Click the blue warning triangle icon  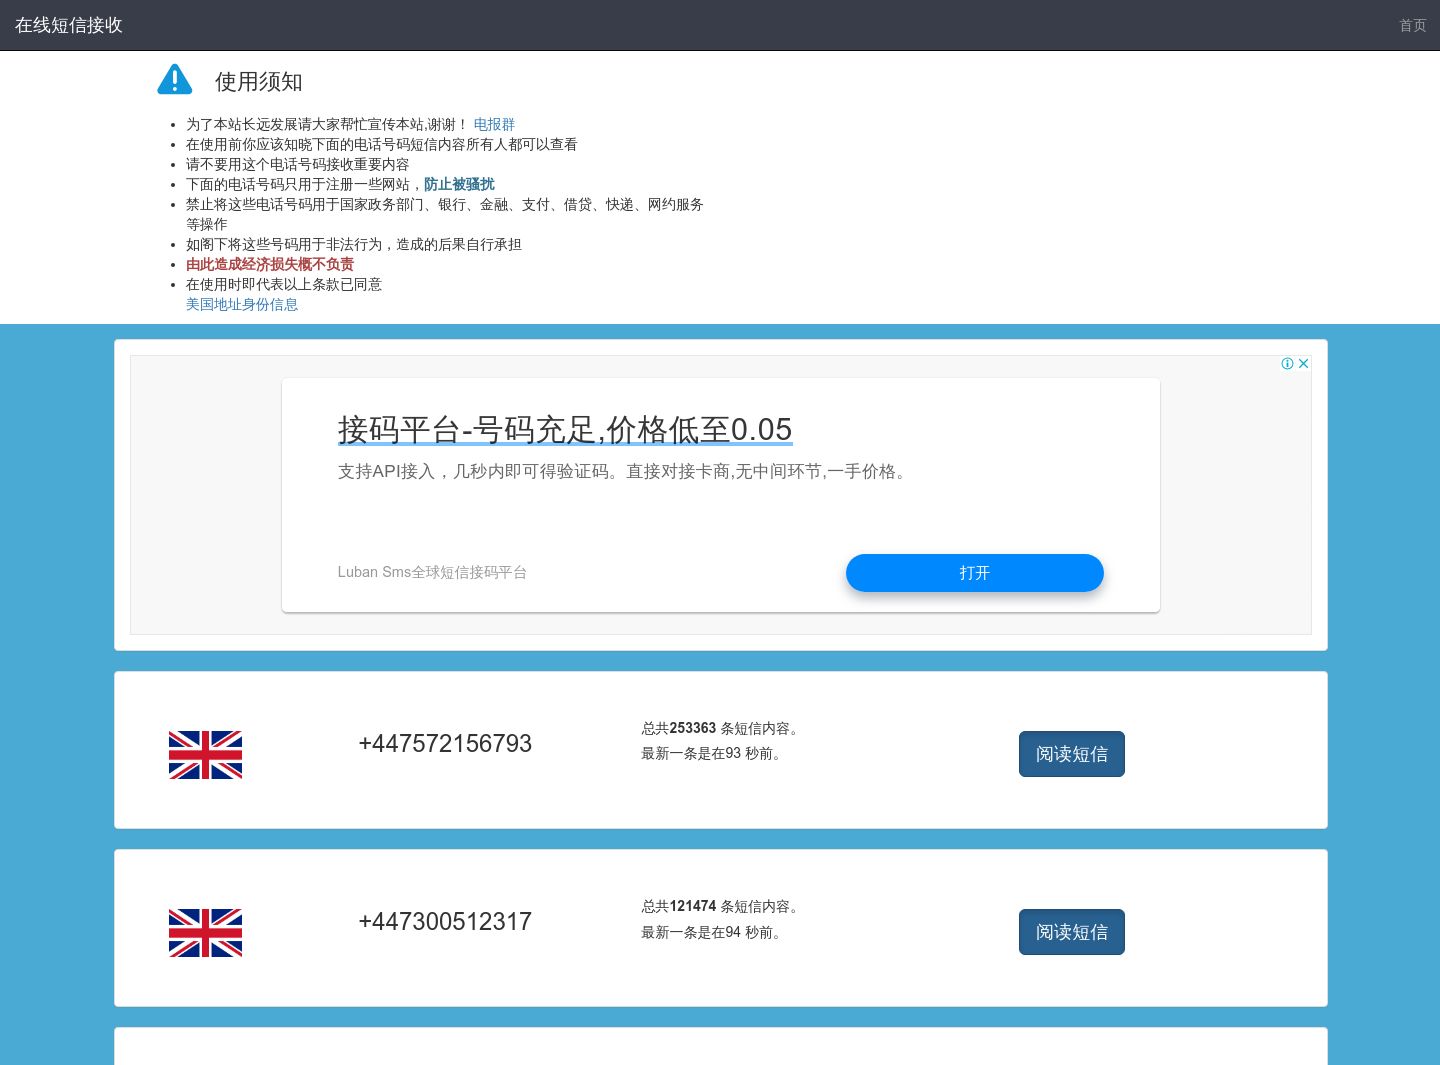pyautogui.click(x=175, y=80)
